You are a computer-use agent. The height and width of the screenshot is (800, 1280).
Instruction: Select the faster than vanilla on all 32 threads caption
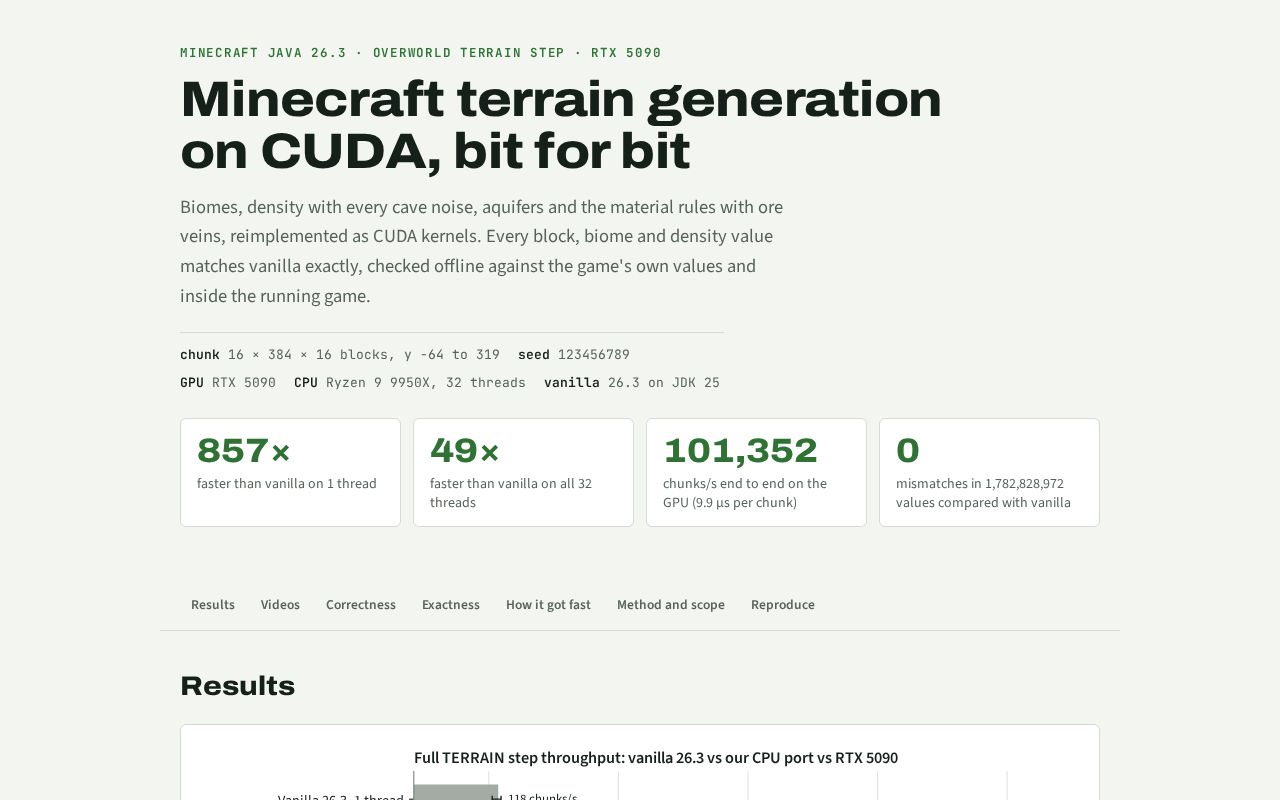tap(511, 493)
